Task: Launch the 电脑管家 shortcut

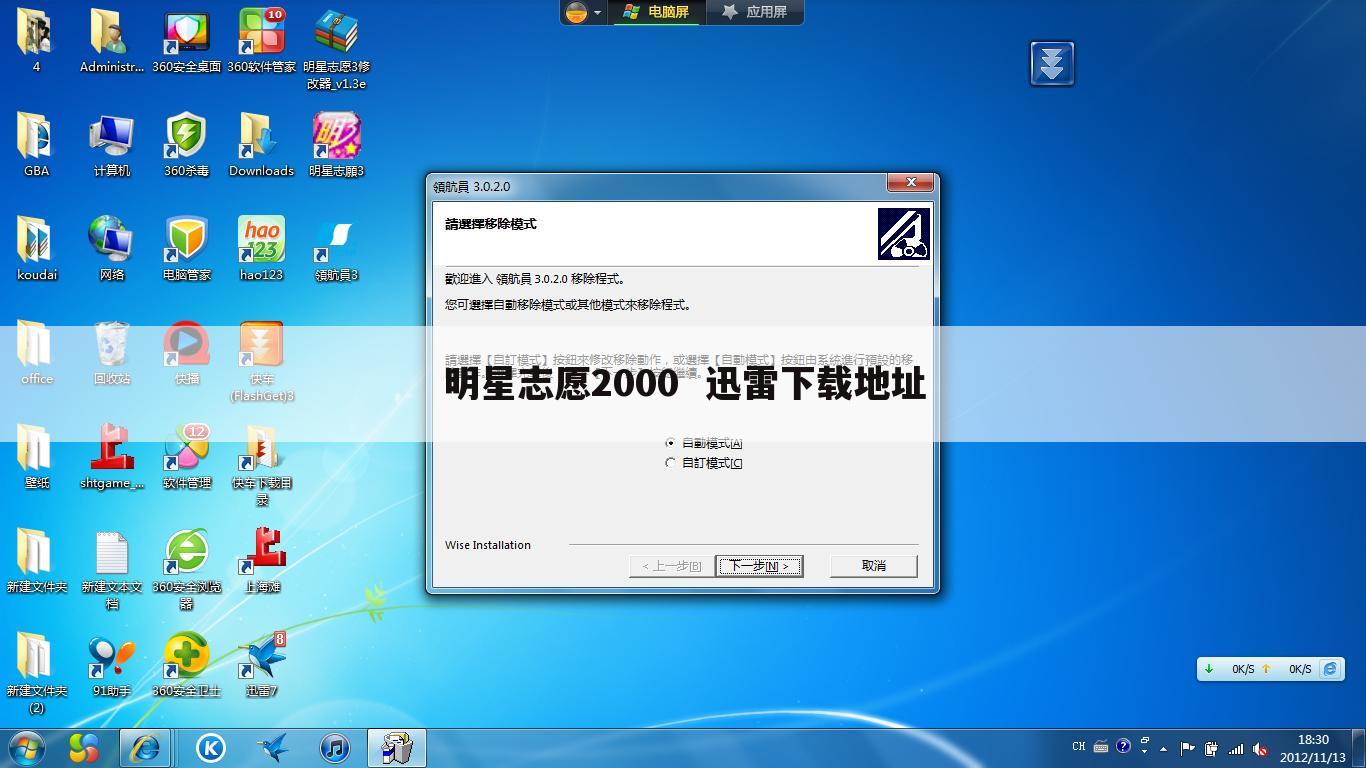Action: coord(187,248)
